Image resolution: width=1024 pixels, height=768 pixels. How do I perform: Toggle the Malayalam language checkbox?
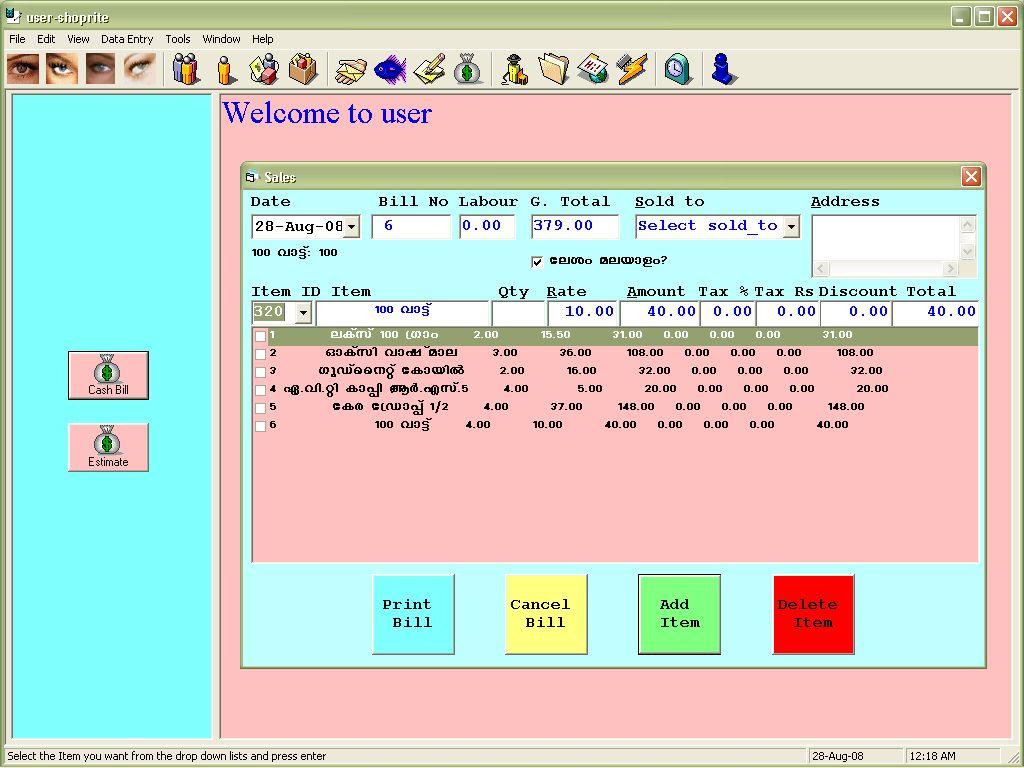pos(537,262)
